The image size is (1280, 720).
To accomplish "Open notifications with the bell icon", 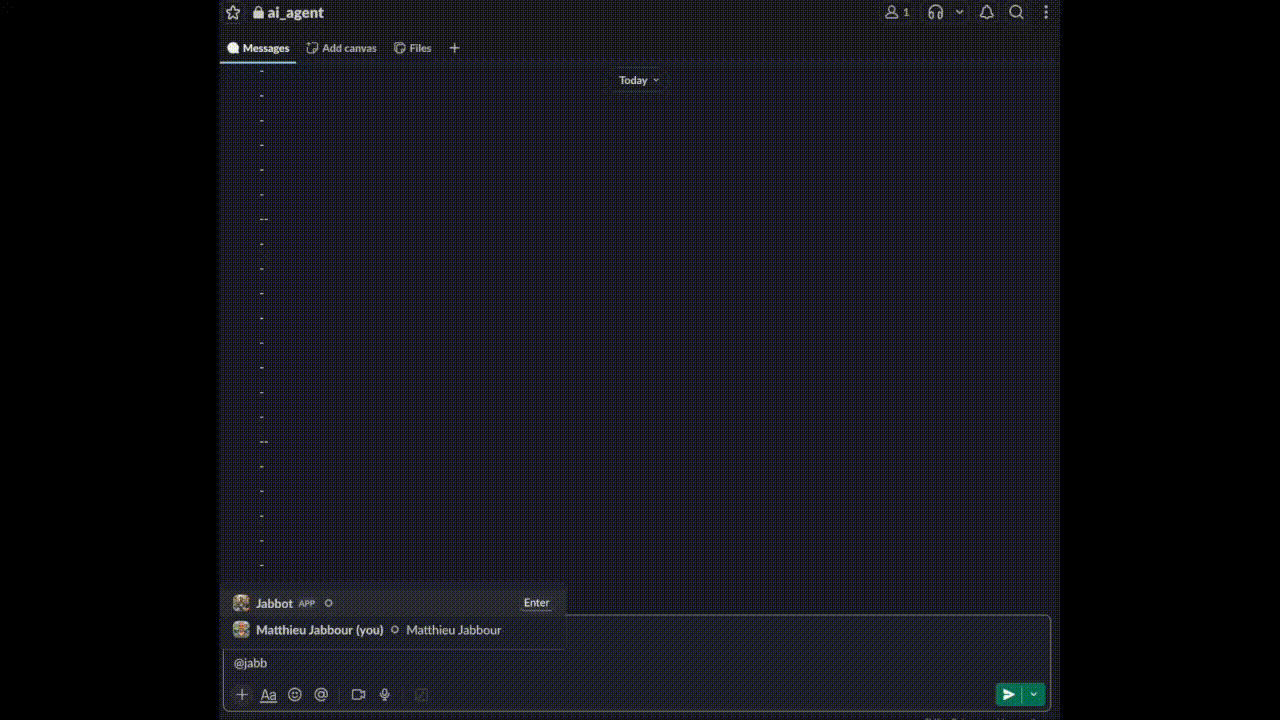I will (x=986, y=12).
